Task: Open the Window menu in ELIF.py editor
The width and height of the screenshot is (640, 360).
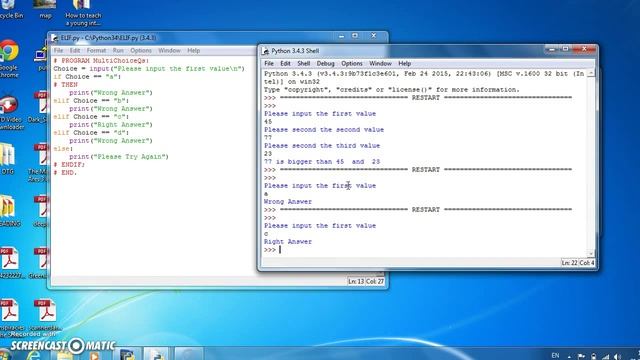Action: point(169,51)
